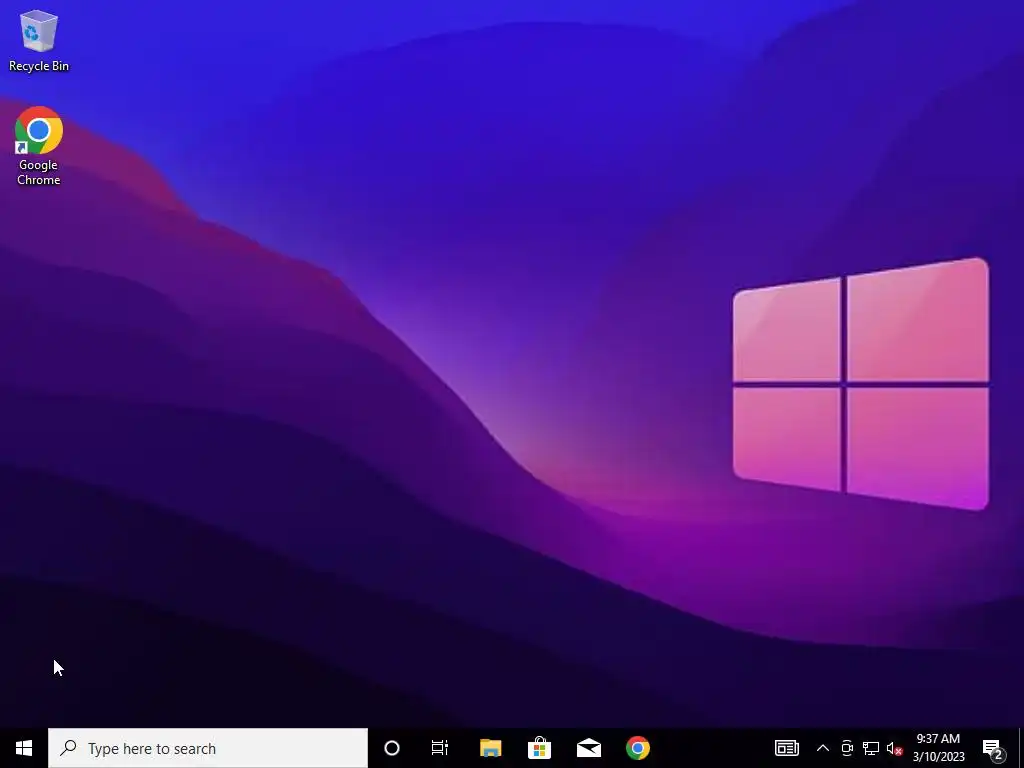Show hidden system tray icons
This screenshot has height=768, width=1024.
click(x=823, y=748)
